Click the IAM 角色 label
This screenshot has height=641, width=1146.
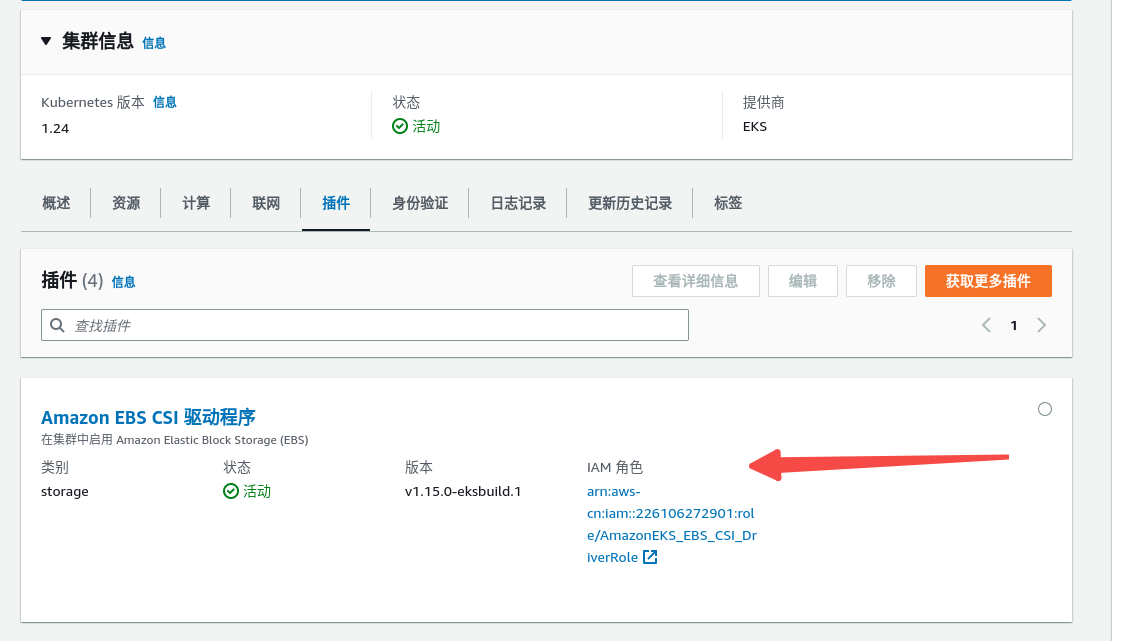click(615, 467)
